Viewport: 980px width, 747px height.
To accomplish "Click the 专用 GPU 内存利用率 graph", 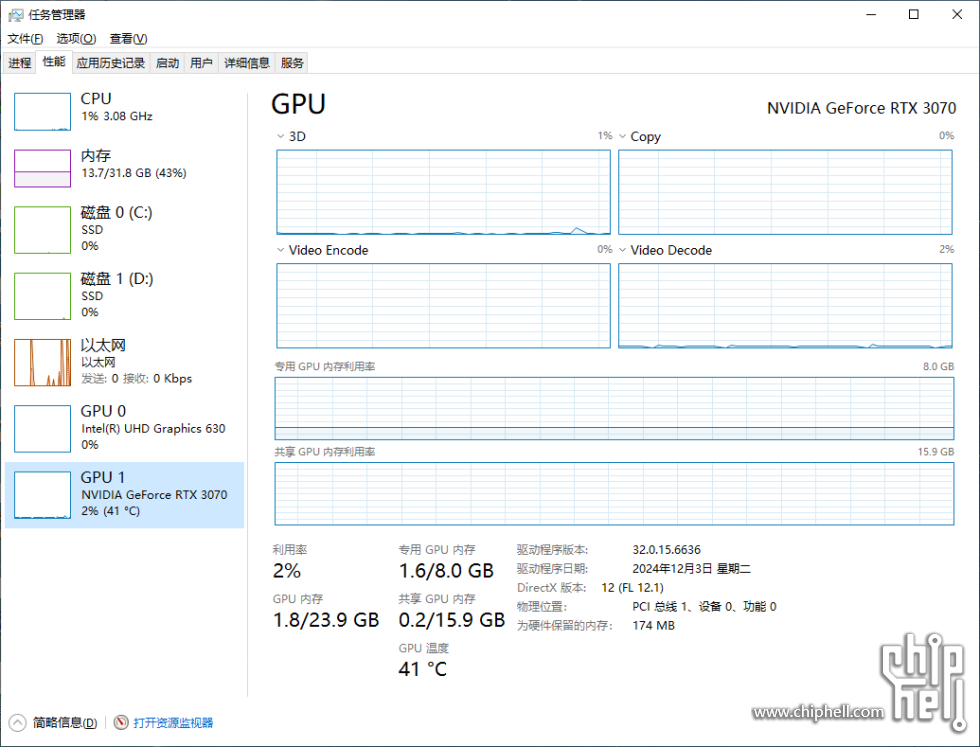I will (x=614, y=408).
